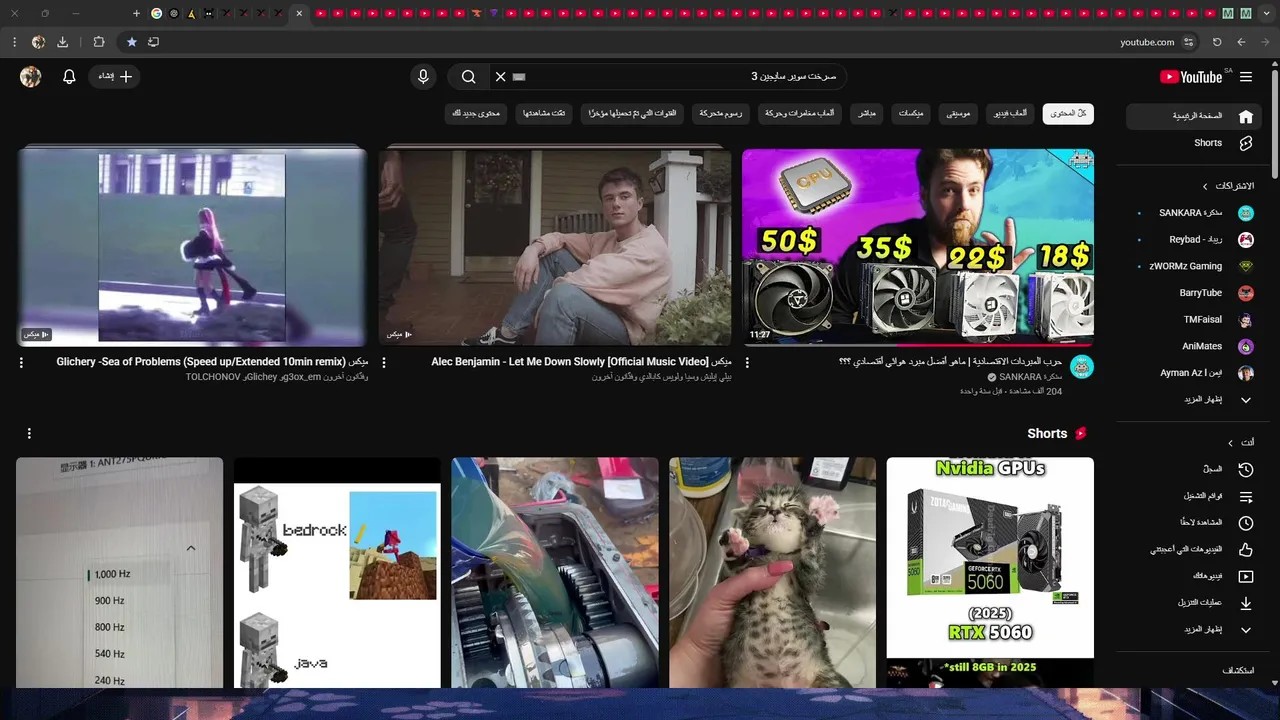Open options menu for the Alec Benjamin mix
The image size is (1280, 720).
click(384, 363)
